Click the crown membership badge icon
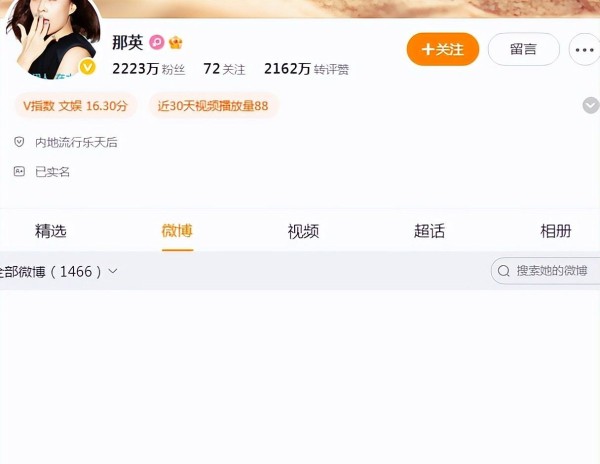Viewport: 600px width, 464px height. coord(176,42)
